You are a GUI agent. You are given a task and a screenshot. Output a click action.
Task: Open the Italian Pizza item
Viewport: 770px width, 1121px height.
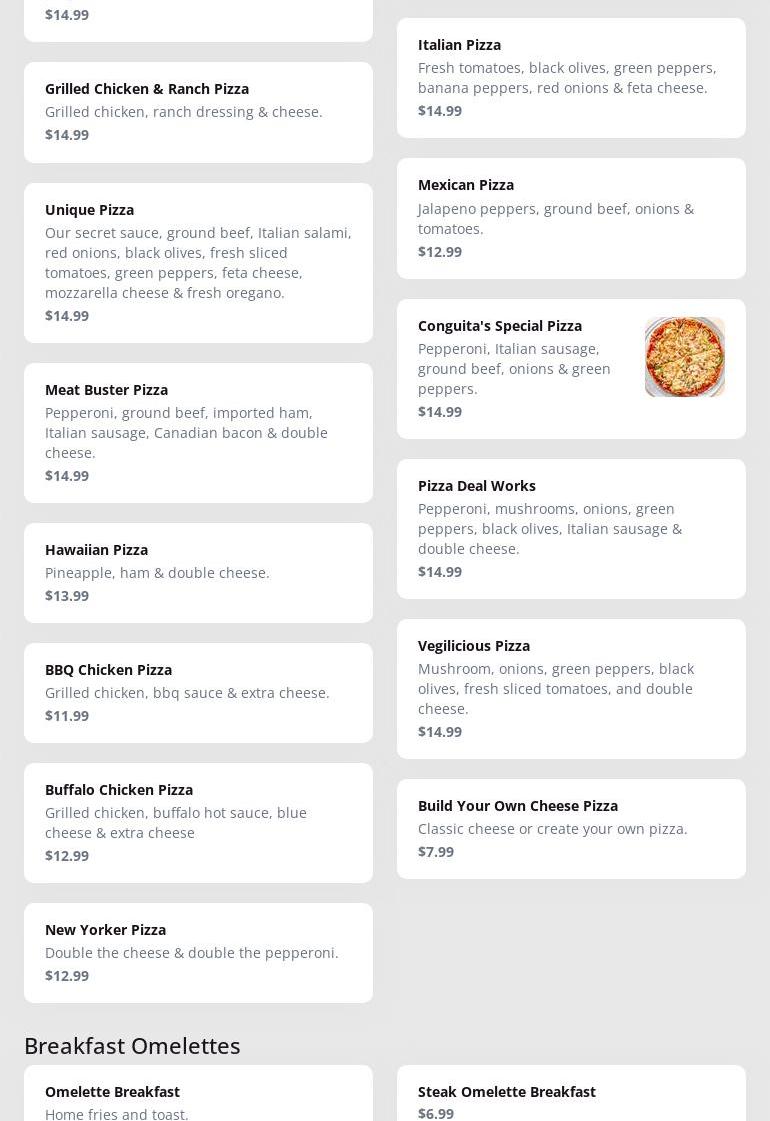(571, 77)
